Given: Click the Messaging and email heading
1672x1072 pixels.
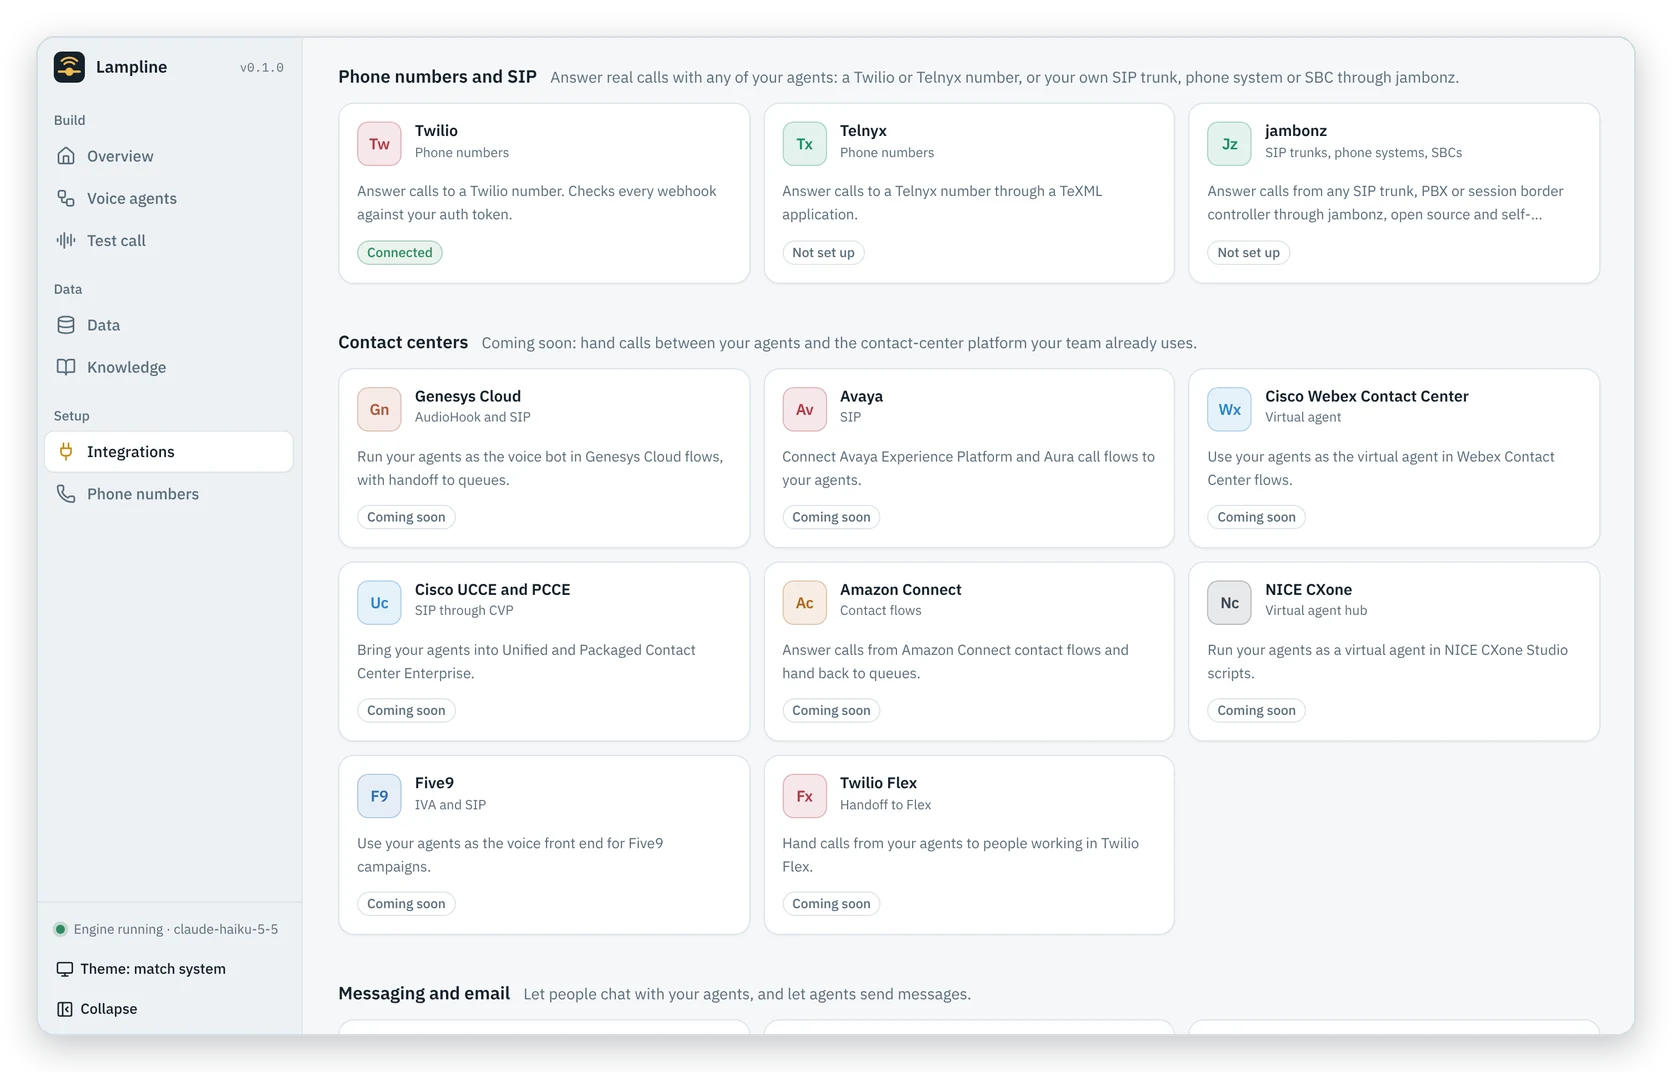Looking at the screenshot, I should coord(424,993).
